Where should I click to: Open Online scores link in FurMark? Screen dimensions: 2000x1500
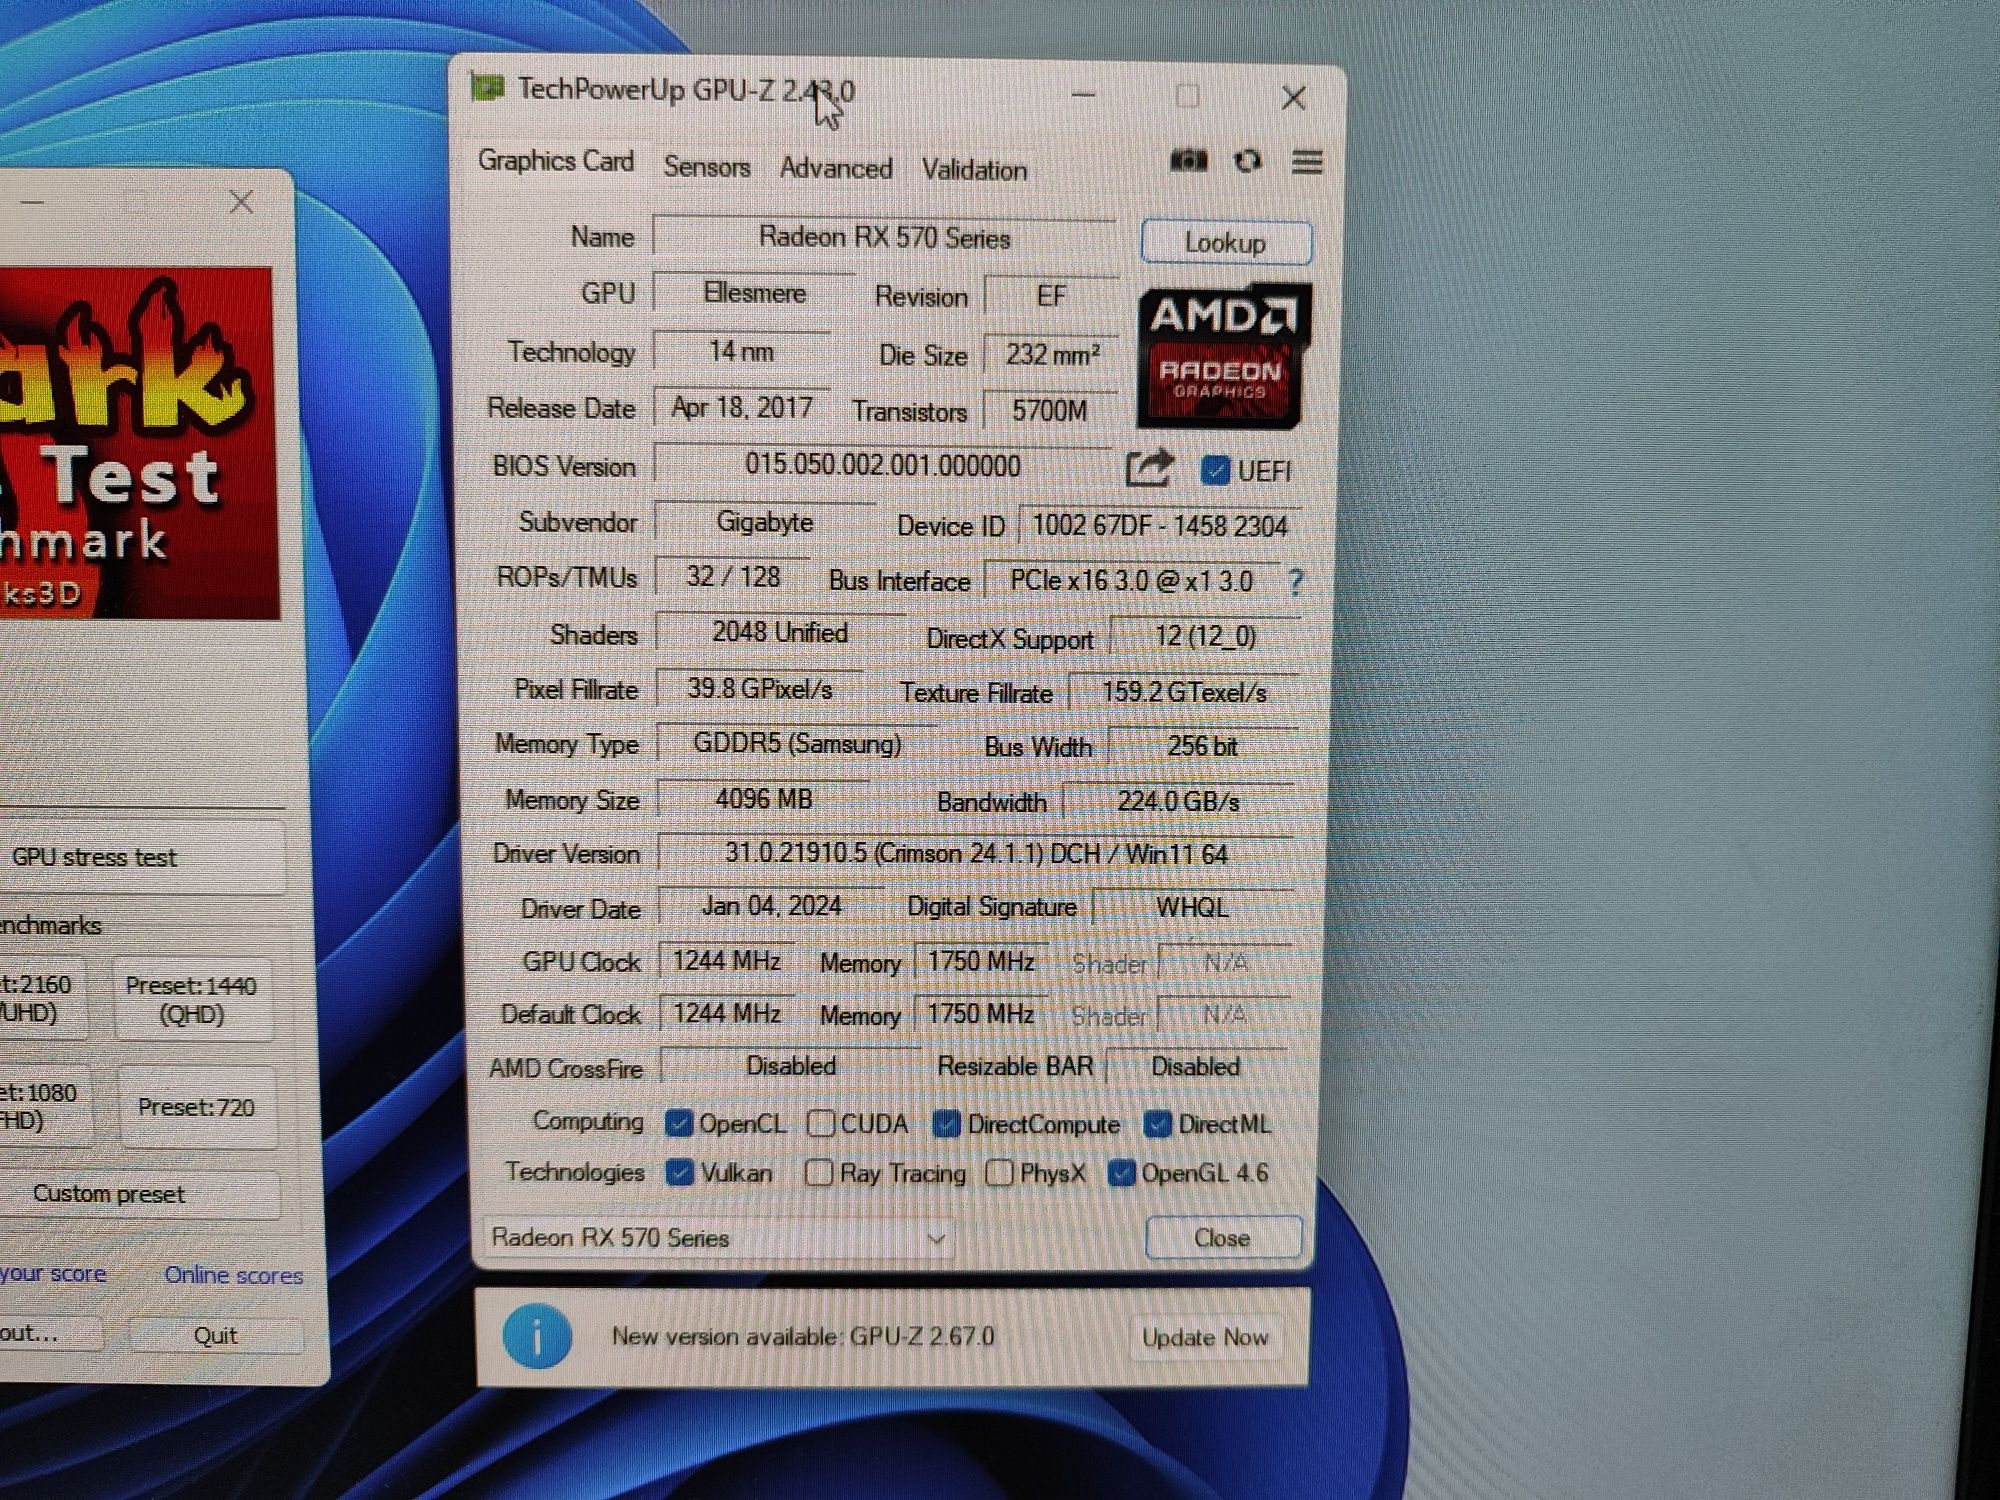pyautogui.click(x=234, y=1275)
